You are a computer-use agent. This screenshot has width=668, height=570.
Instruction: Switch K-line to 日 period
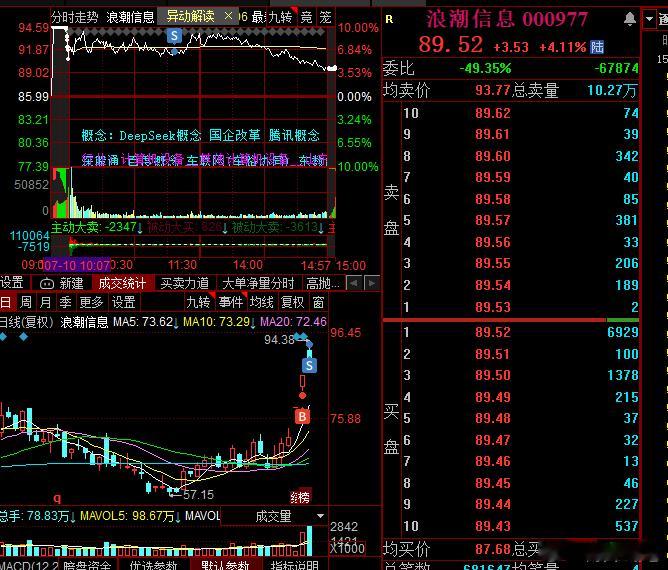[6, 302]
